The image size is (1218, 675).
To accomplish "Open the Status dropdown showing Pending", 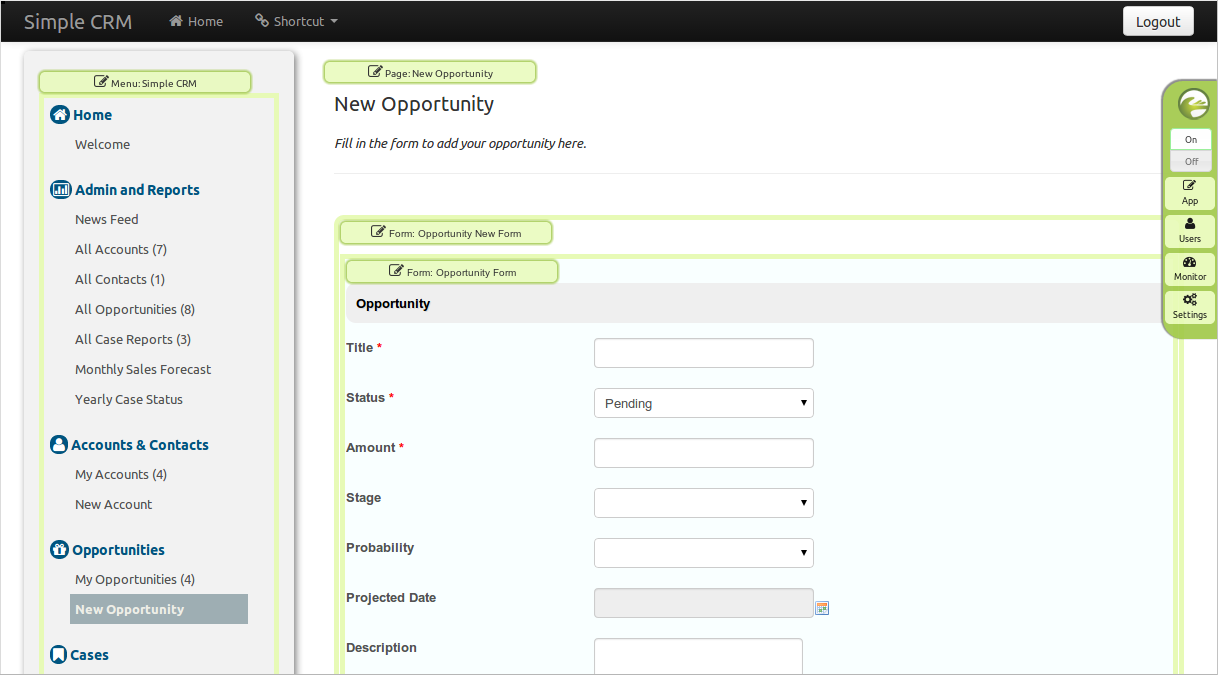I will click(x=704, y=403).
